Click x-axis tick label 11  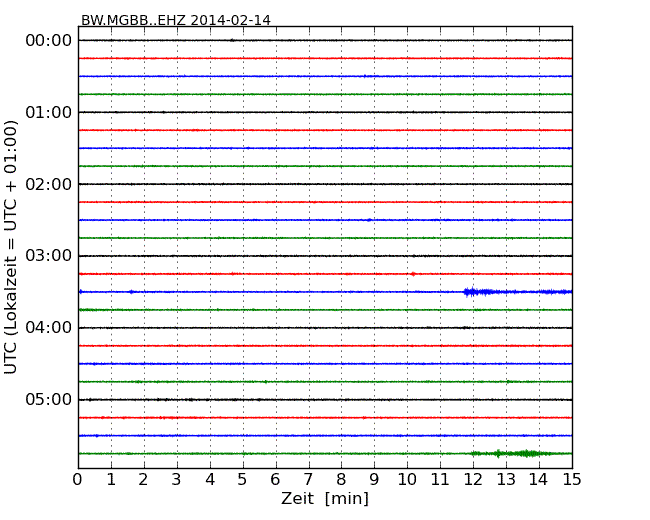pyautogui.click(x=440, y=480)
